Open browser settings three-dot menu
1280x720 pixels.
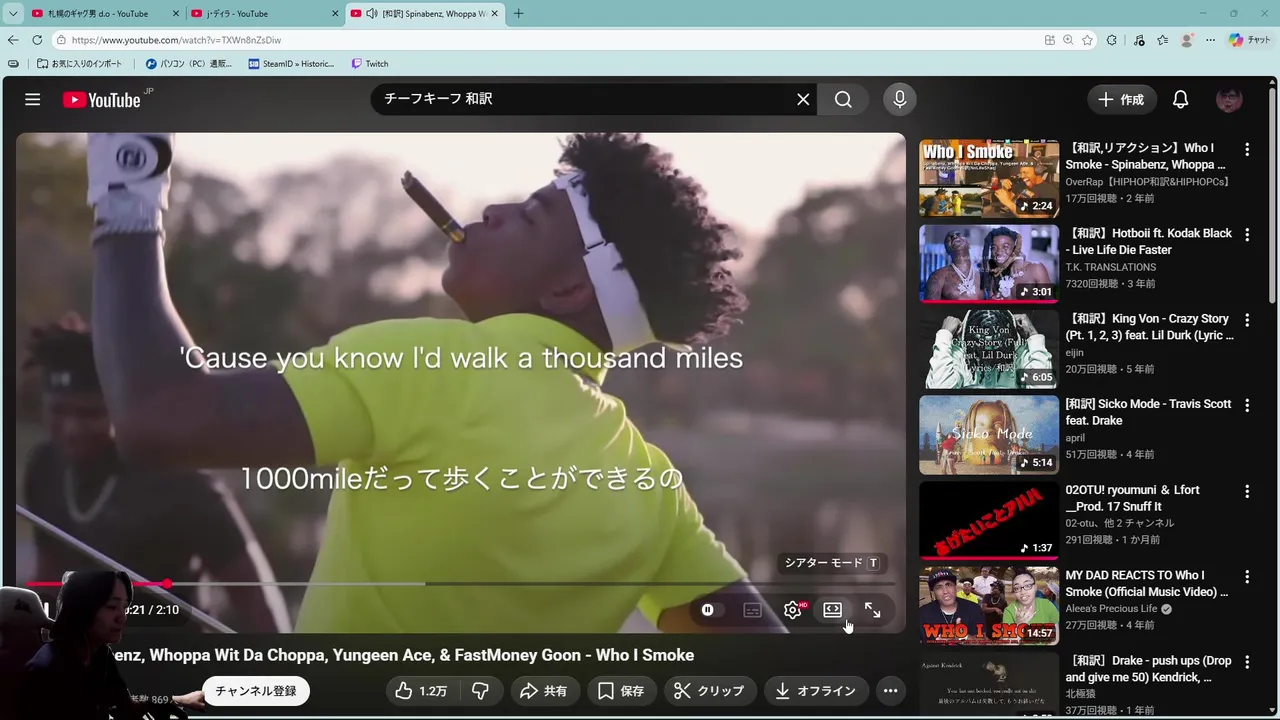click(1211, 40)
